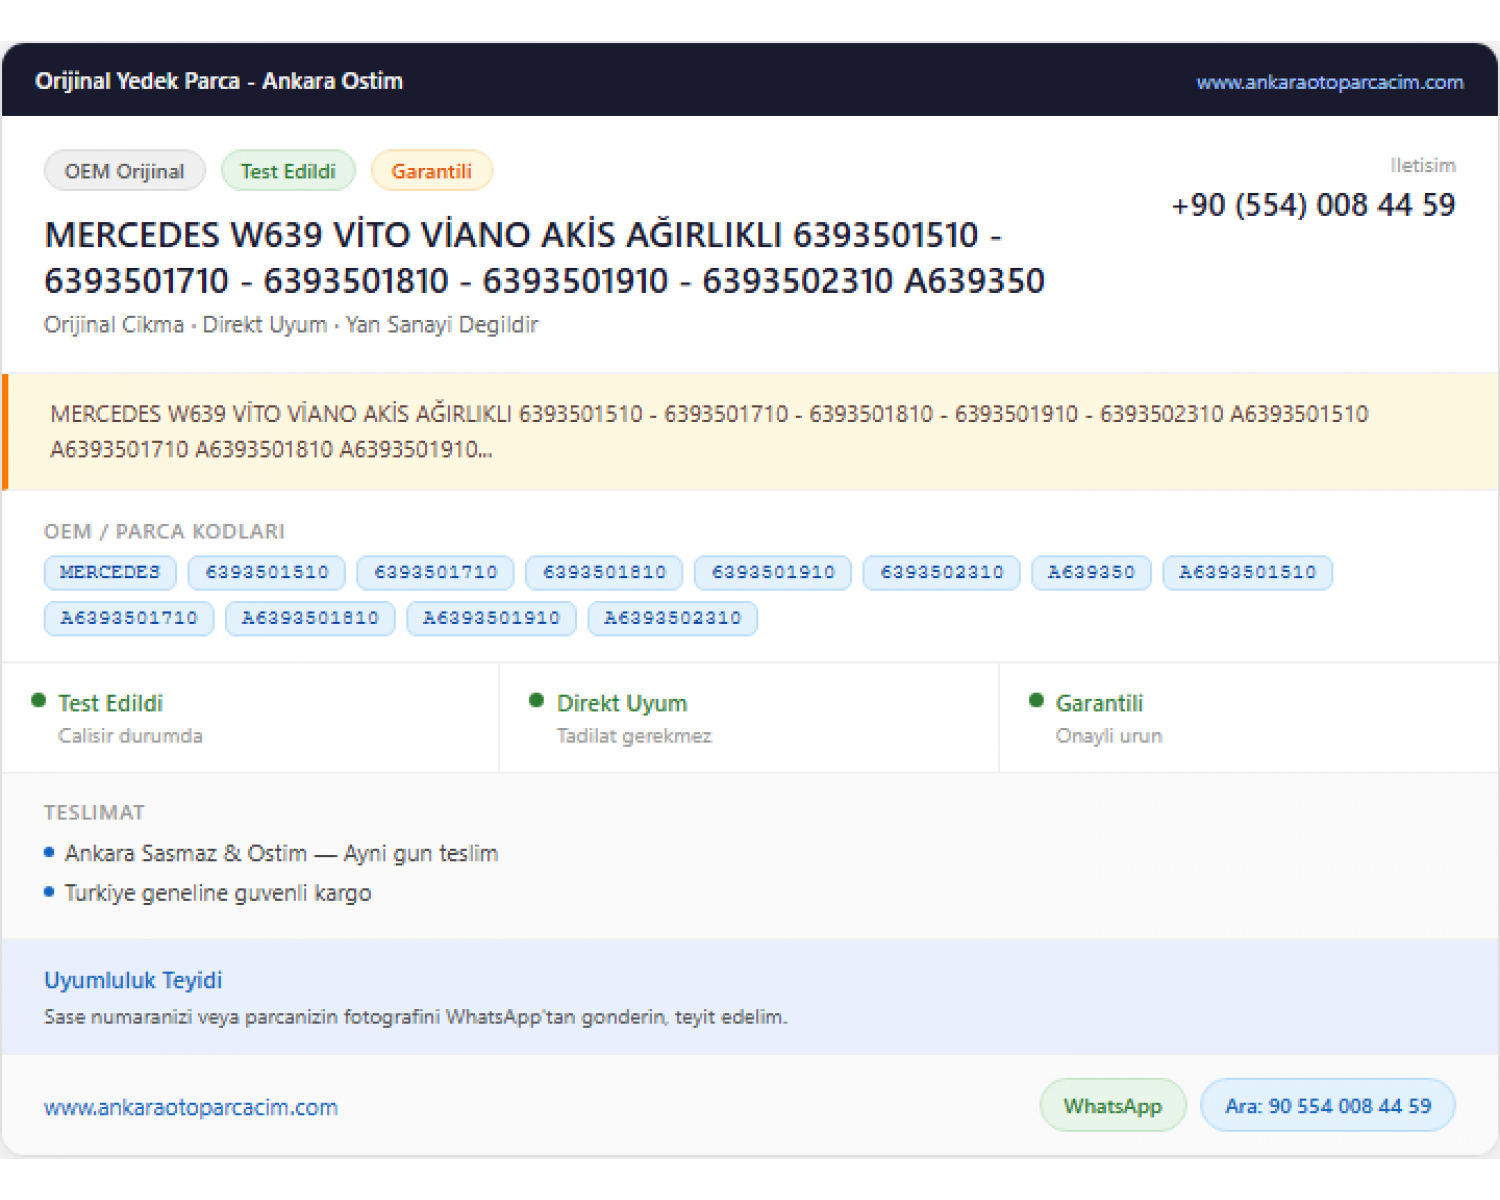Screen dimensions: 1500x1200
Task: Click the green dot beside Garantili feature
Action: [1036, 701]
